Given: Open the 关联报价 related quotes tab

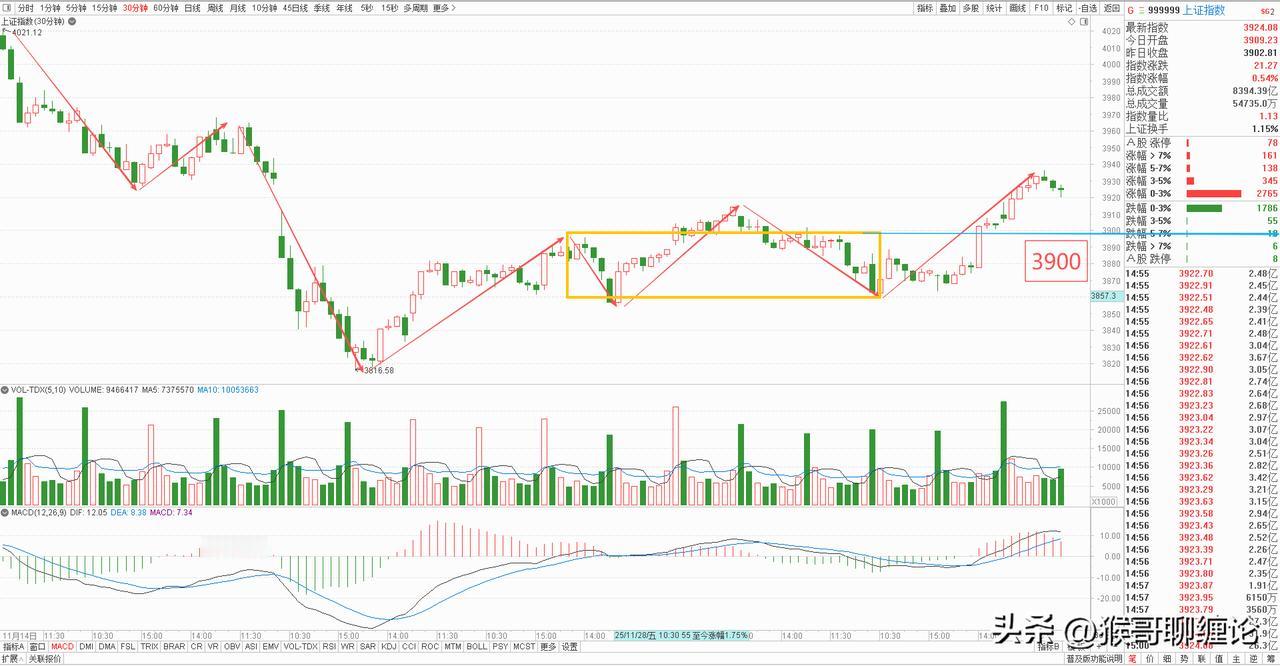Looking at the screenshot, I should pyautogui.click(x=45, y=659).
